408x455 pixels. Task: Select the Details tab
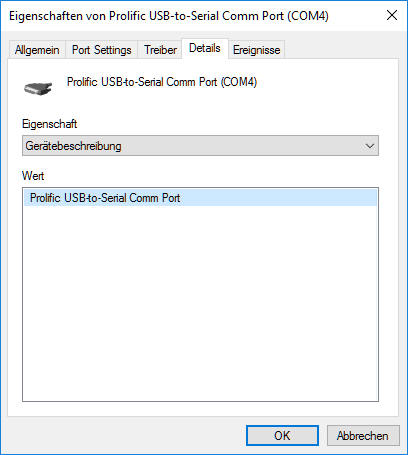[x=205, y=48]
